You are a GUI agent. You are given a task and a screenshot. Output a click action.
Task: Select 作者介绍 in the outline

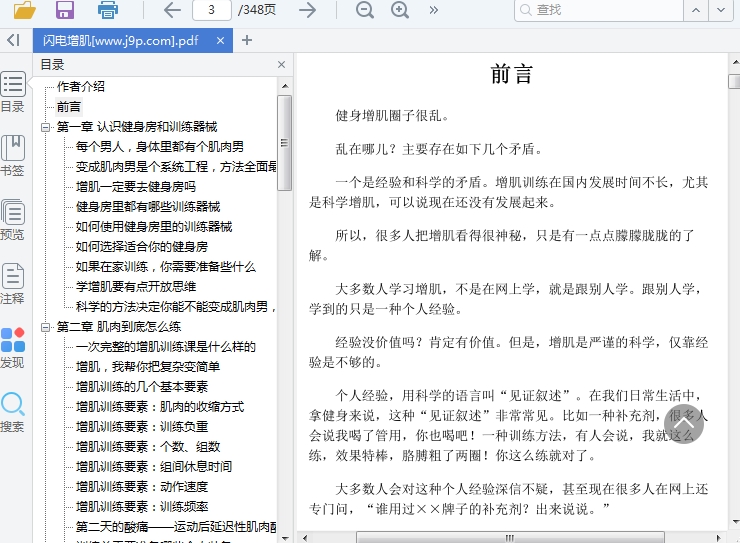coord(81,87)
